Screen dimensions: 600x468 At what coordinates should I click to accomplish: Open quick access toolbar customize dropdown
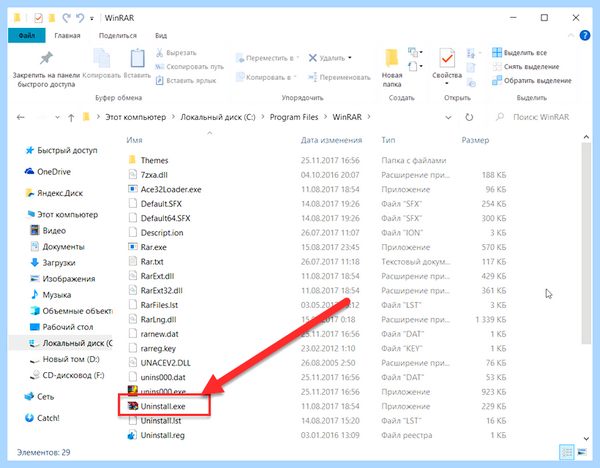(92, 18)
